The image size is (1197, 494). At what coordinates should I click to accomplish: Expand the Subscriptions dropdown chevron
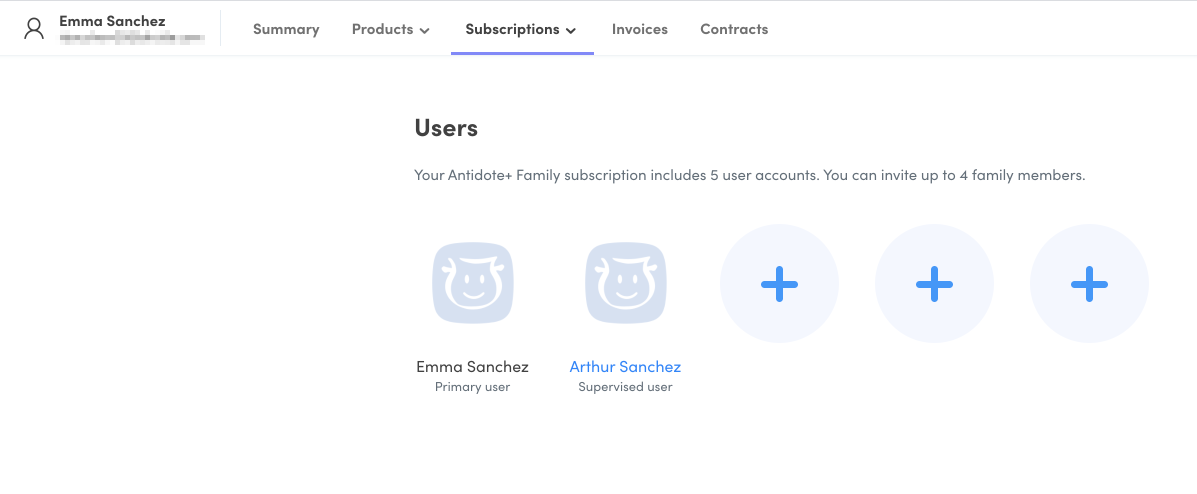(x=571, y=31)
